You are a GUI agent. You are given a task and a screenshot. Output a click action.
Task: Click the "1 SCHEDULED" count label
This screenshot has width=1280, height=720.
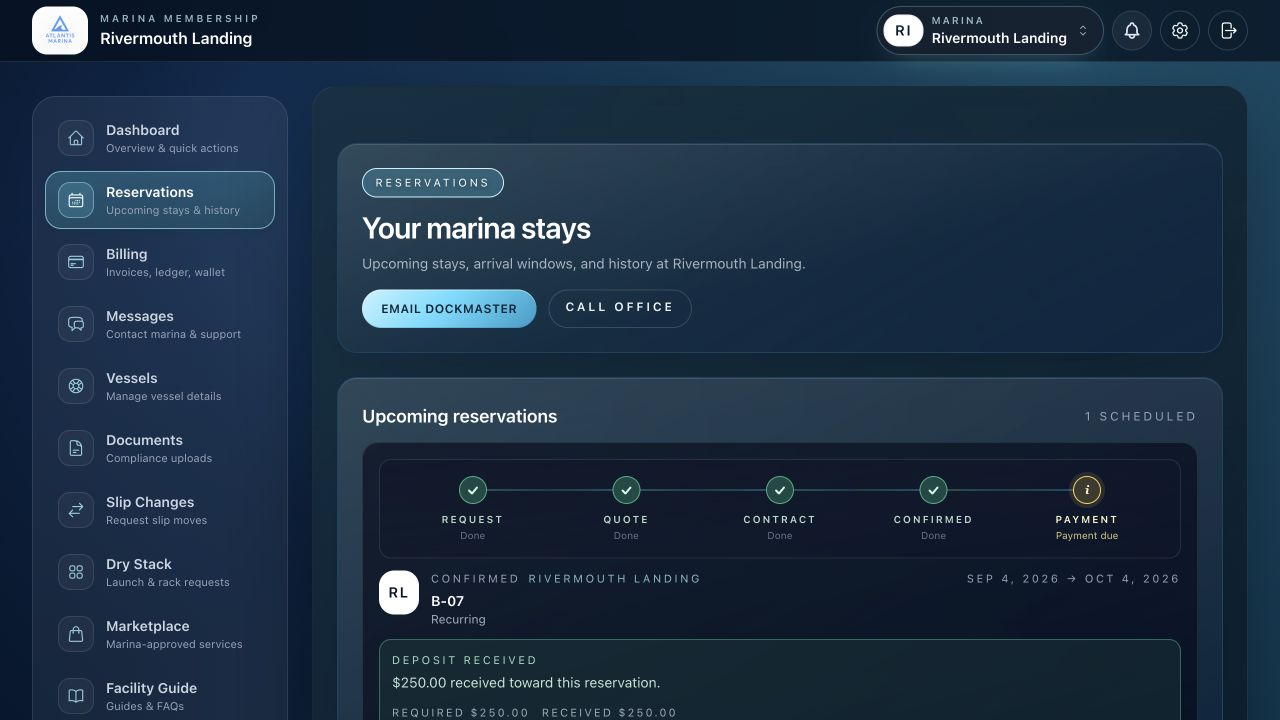[1141, 416]
